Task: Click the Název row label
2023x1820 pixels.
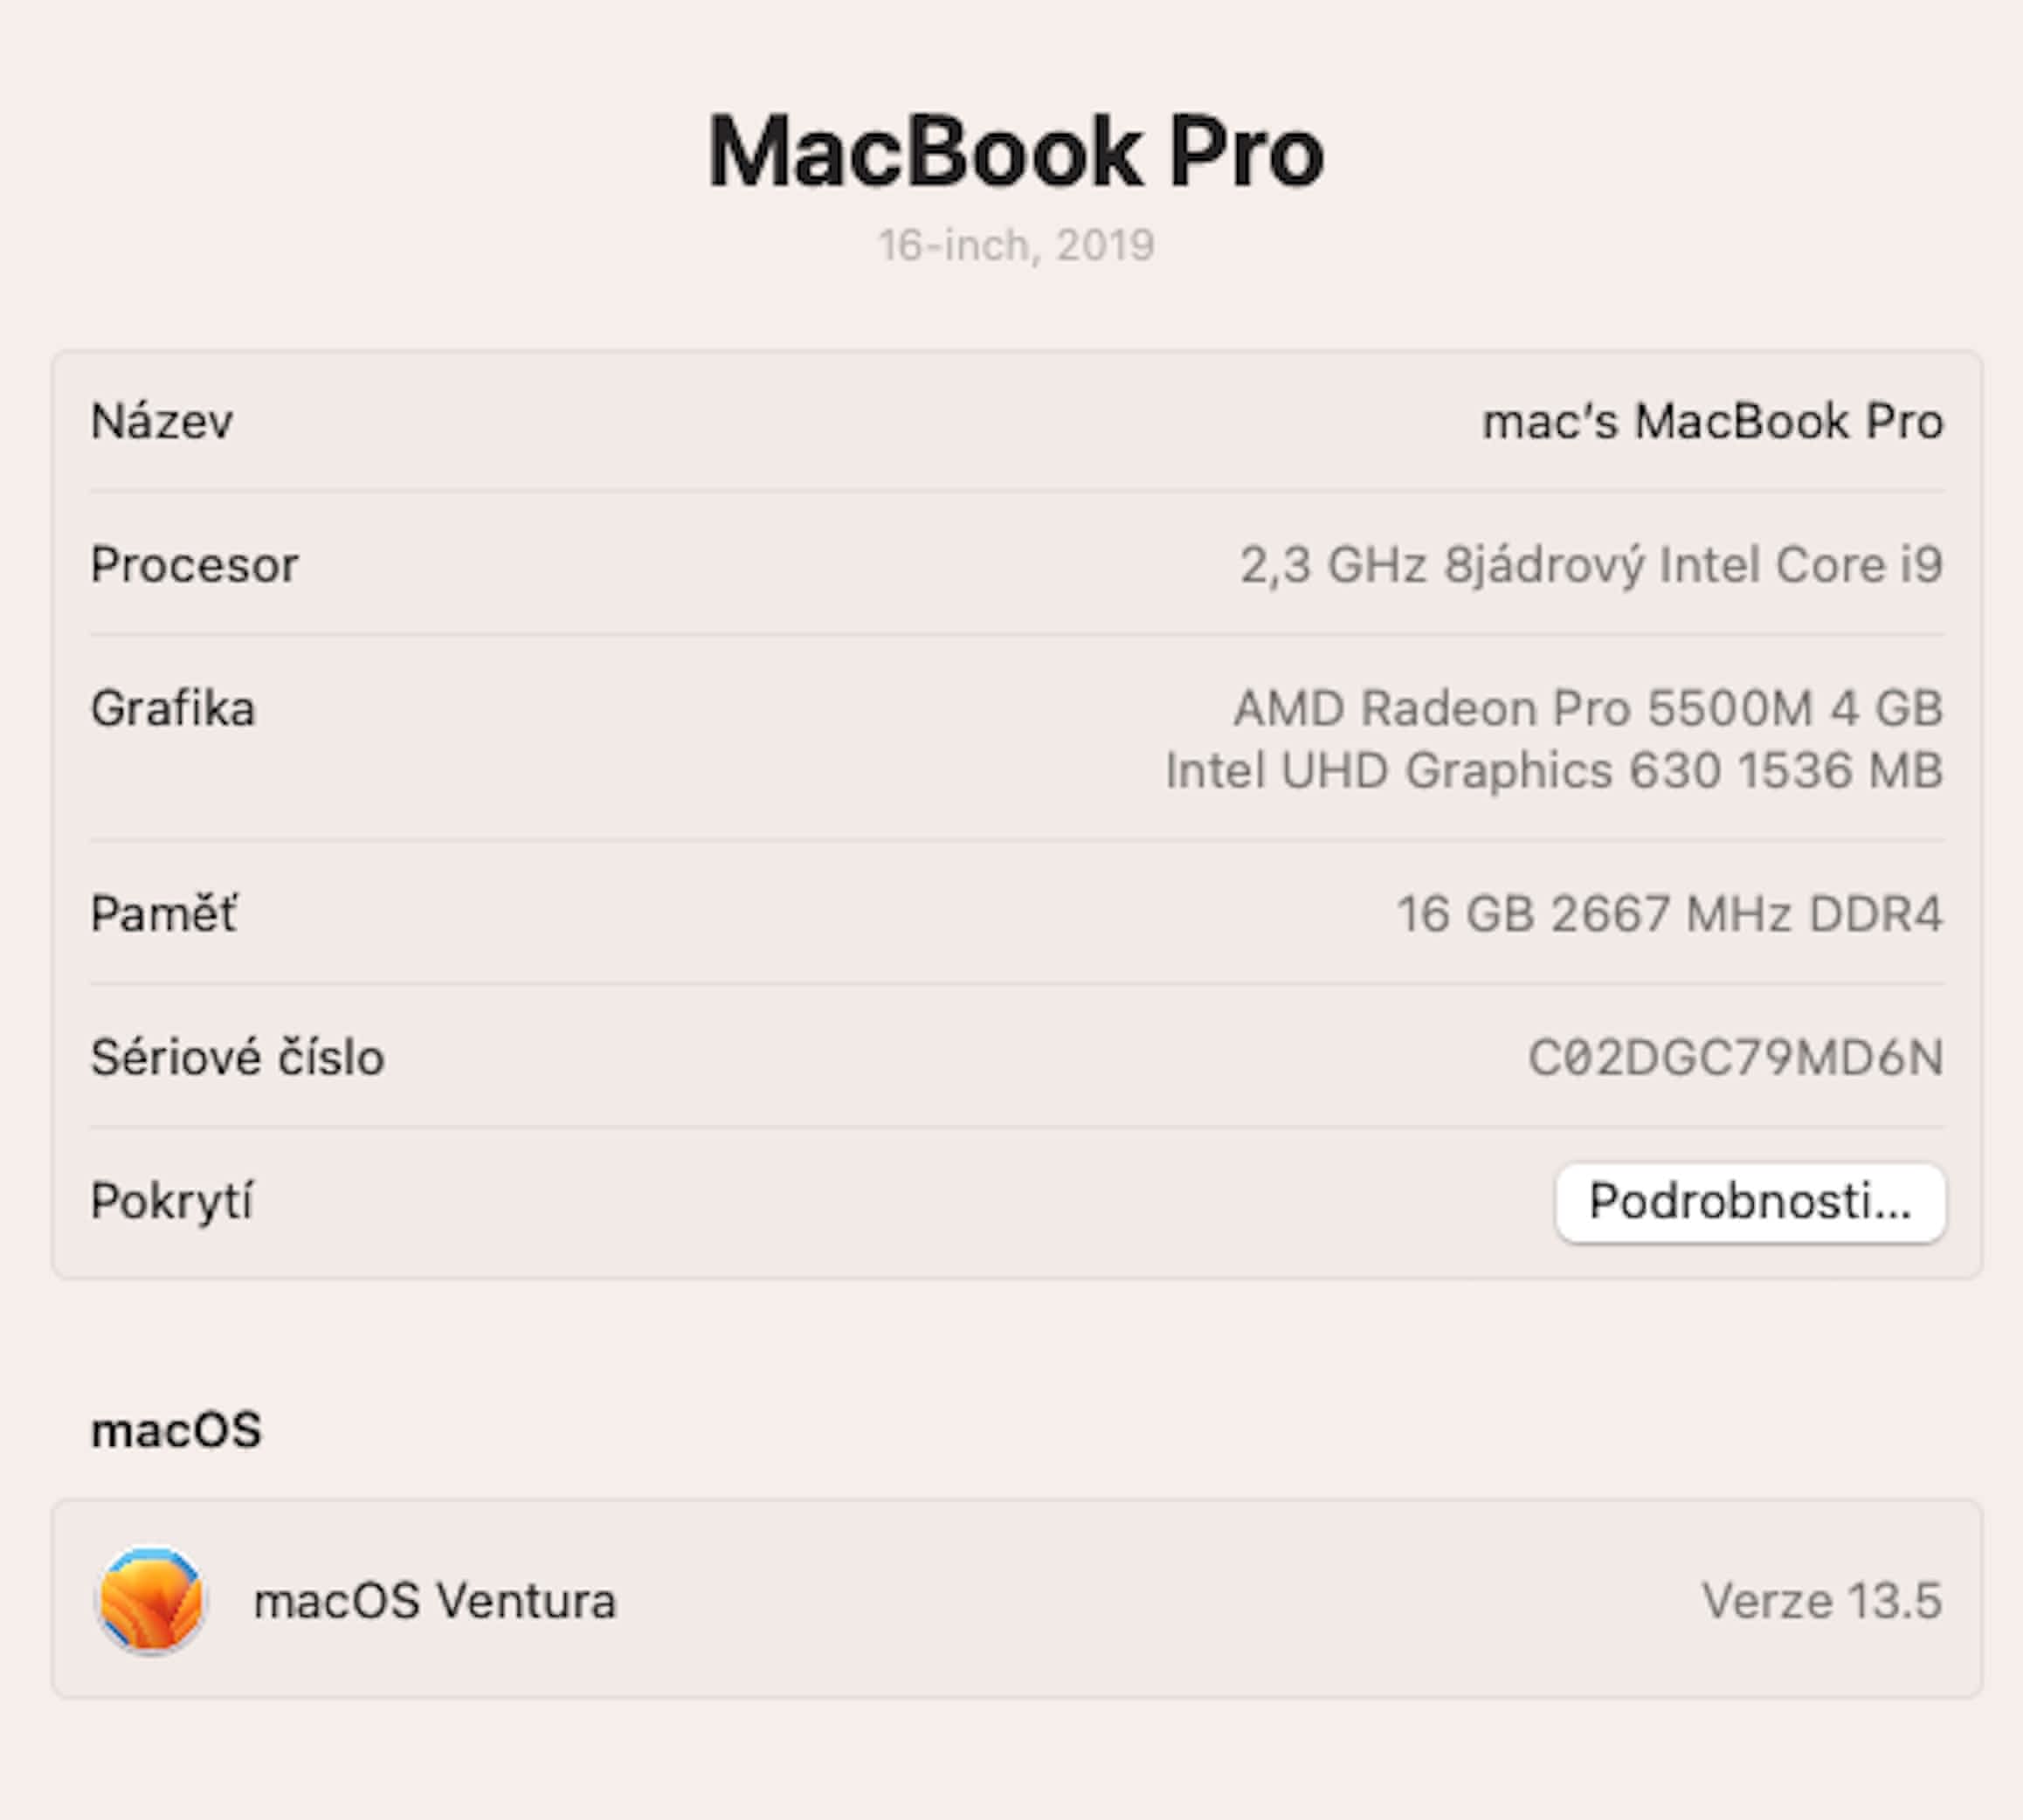Action: [x=162, y=421]
